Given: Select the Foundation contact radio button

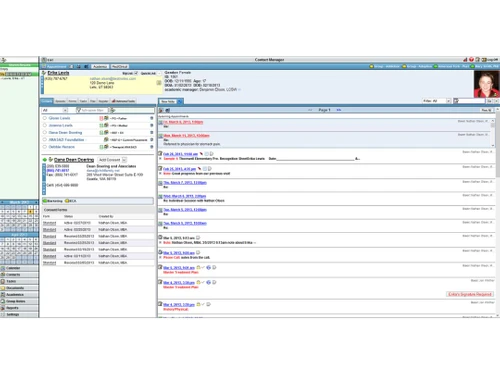Looking at the screenshot, I should point(45,140).
